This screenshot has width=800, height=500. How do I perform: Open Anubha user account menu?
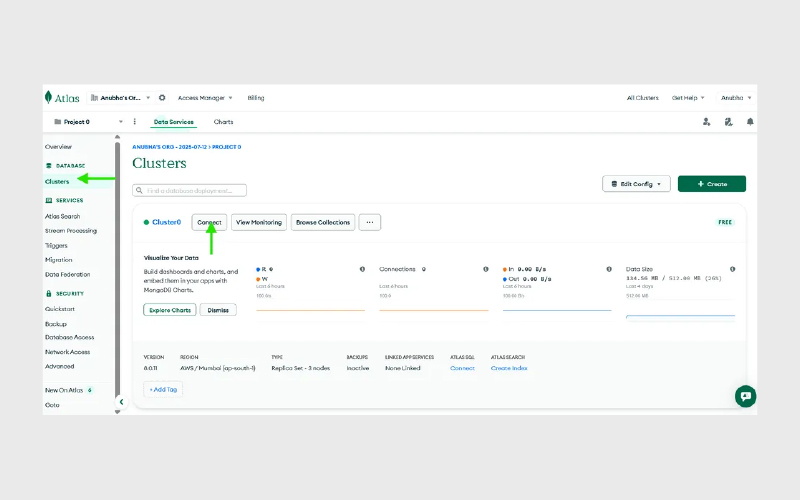(x=736, y=97)
